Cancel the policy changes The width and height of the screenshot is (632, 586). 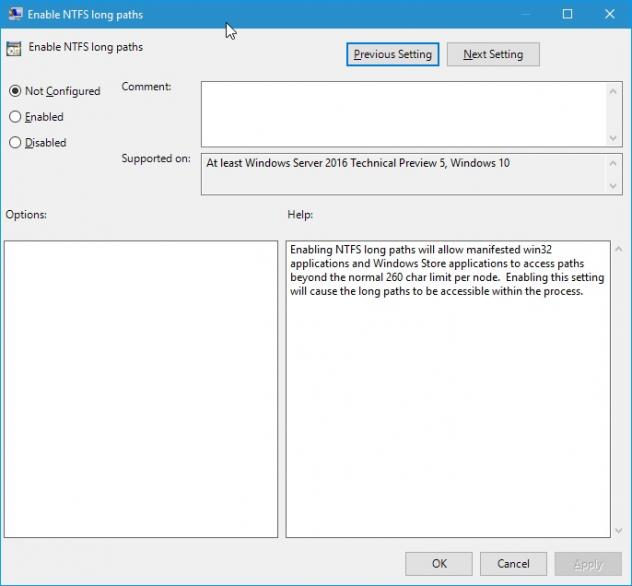[x=513, y=564]
